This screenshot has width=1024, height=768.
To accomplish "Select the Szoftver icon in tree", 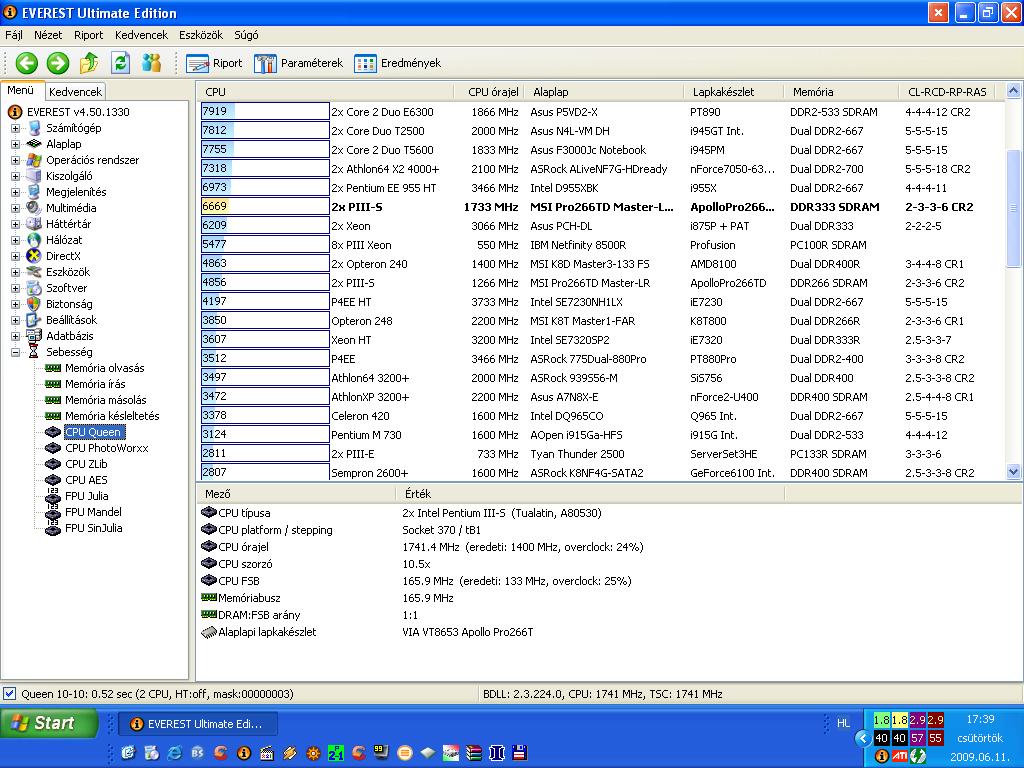I will click(x=34, y=288).
